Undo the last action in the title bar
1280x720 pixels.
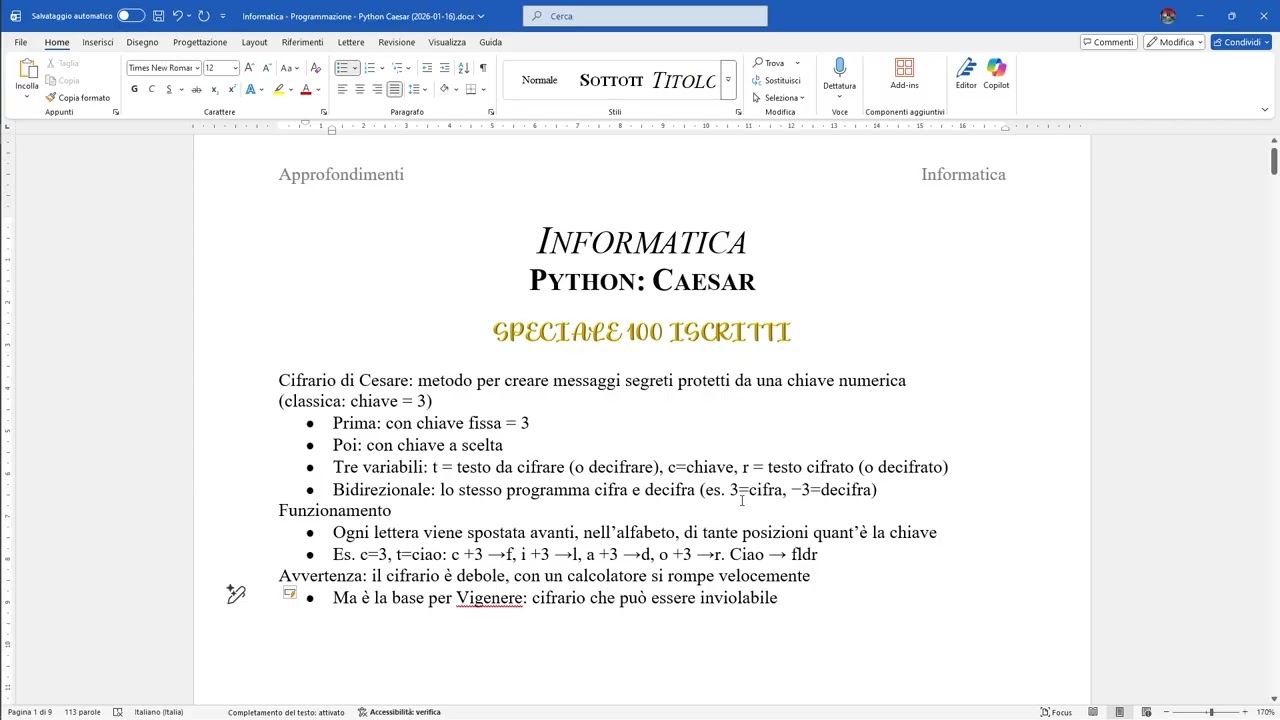(178, 16)
